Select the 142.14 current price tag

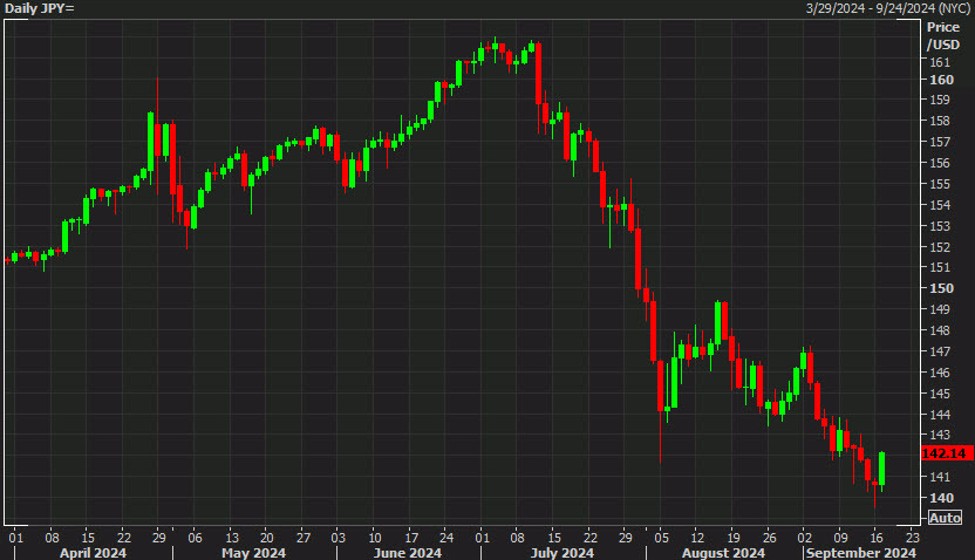tap(945, 453)
